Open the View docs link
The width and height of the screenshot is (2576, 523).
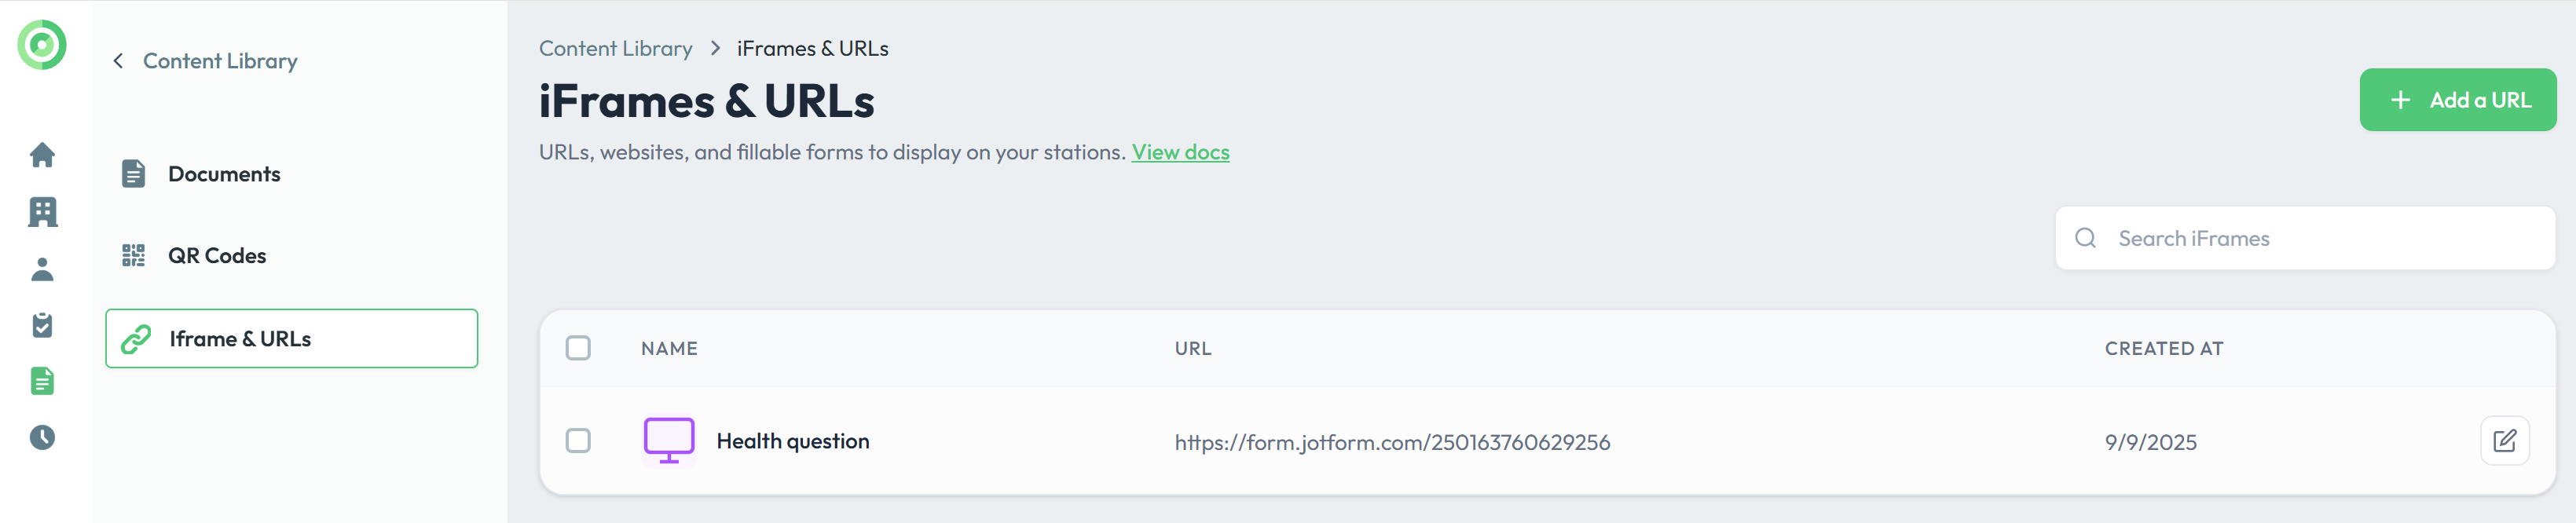pos(1180,152)
